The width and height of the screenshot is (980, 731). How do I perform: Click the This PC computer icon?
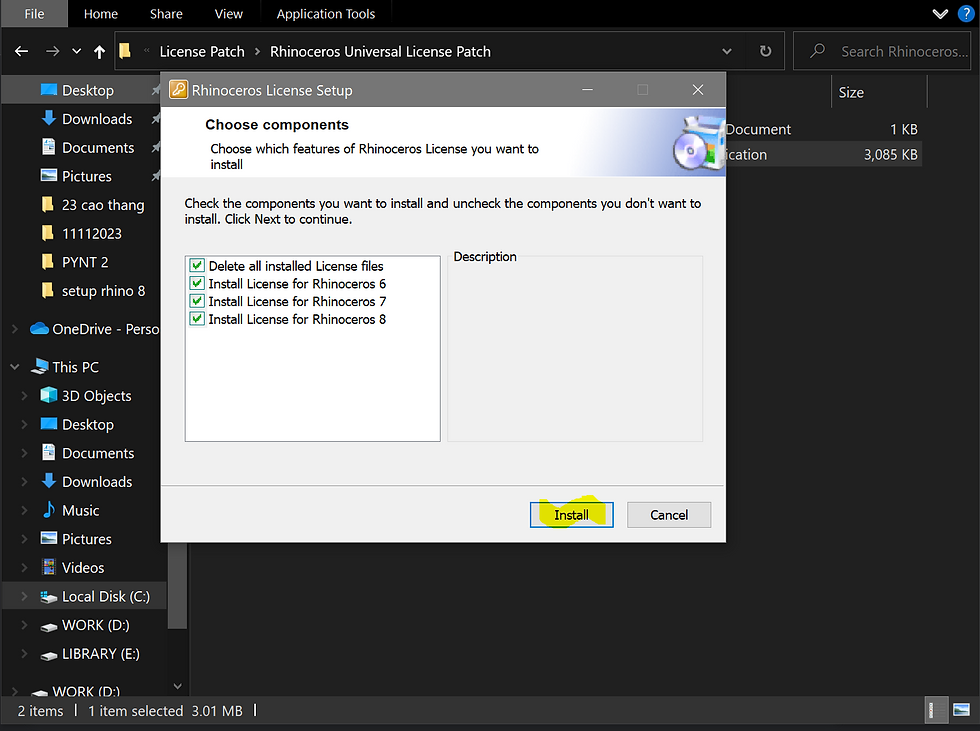(x=40, y=367)
